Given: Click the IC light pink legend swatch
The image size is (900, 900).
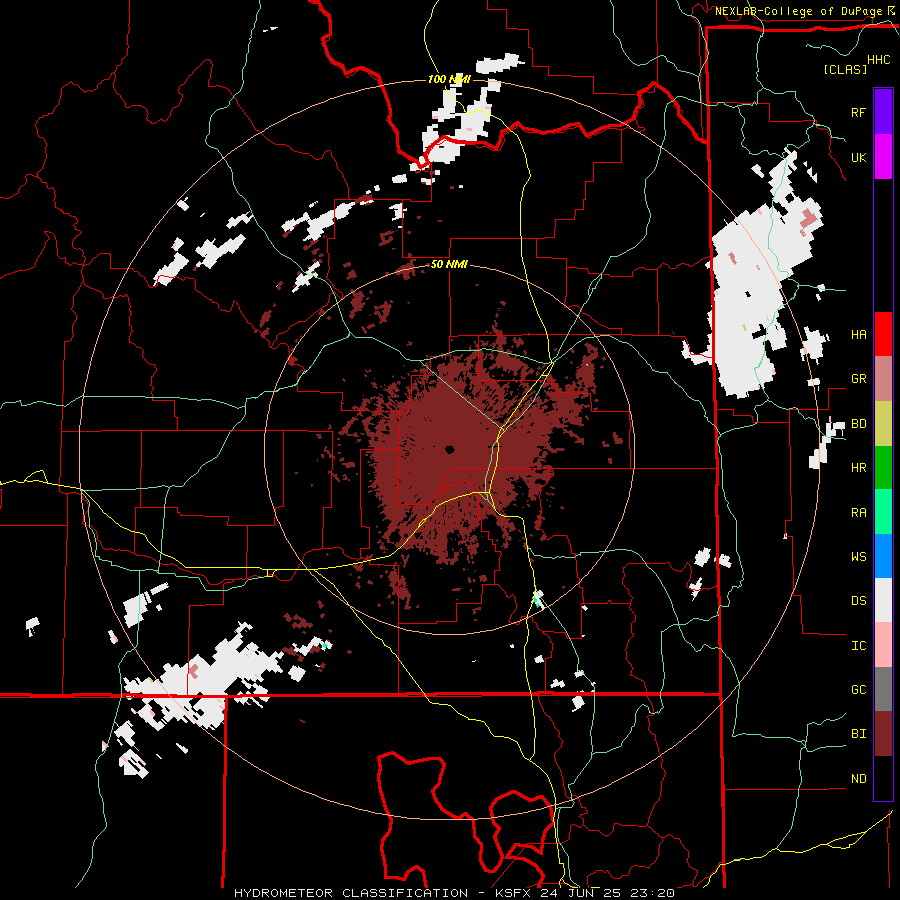Looking at the screenshot, I should pyautogui.click(x=883, y=645).
